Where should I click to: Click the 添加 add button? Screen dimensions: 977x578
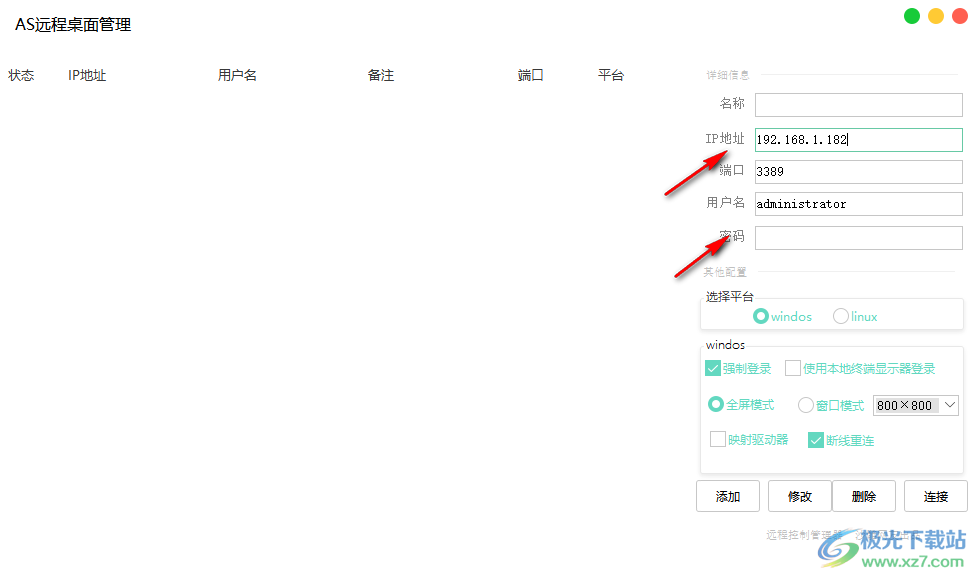728,496
